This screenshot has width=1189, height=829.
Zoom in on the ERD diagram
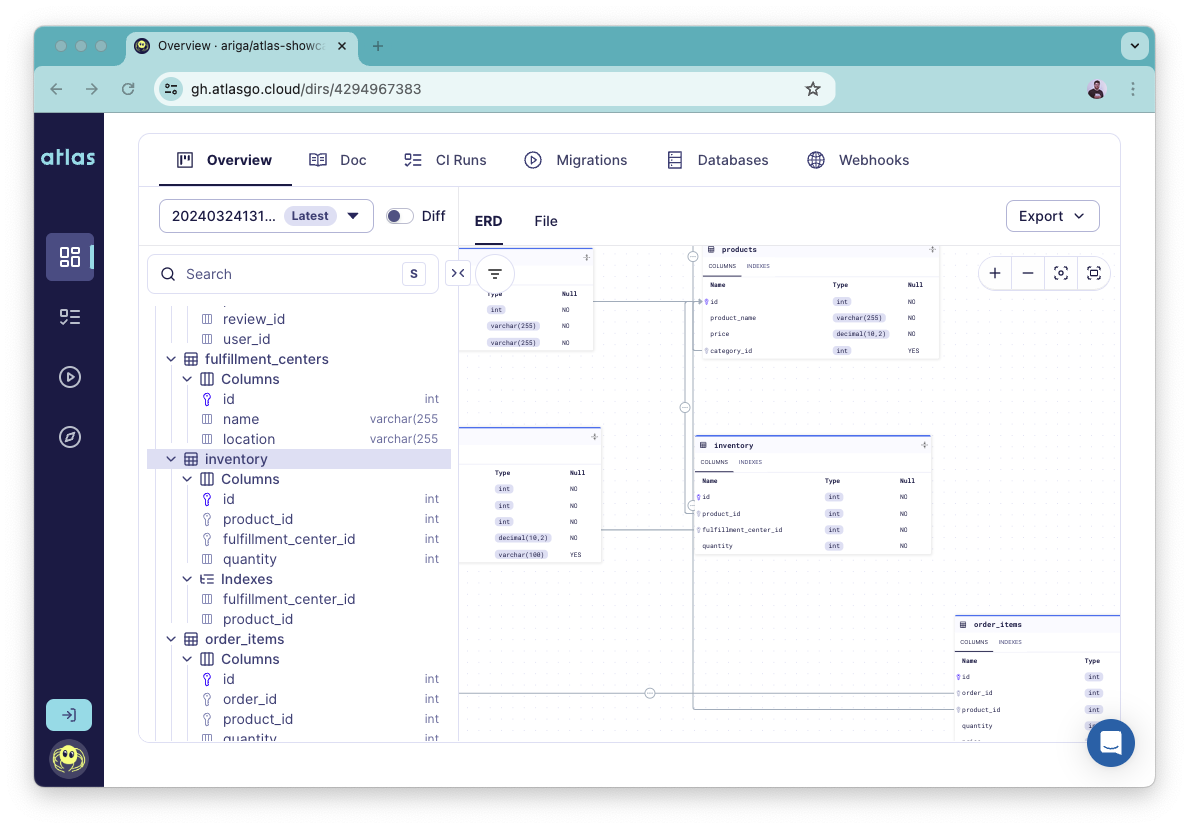pyautogui.click(x=994, y=272)
